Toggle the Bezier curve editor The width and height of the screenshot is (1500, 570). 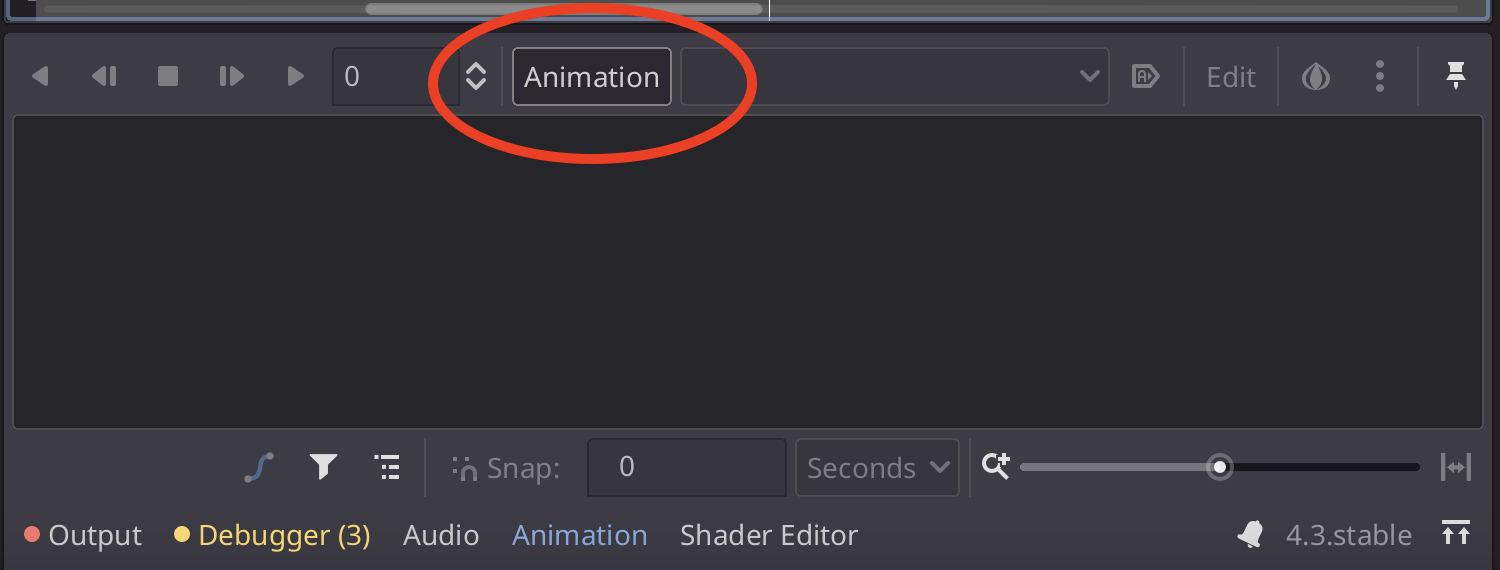pos(259,467)
